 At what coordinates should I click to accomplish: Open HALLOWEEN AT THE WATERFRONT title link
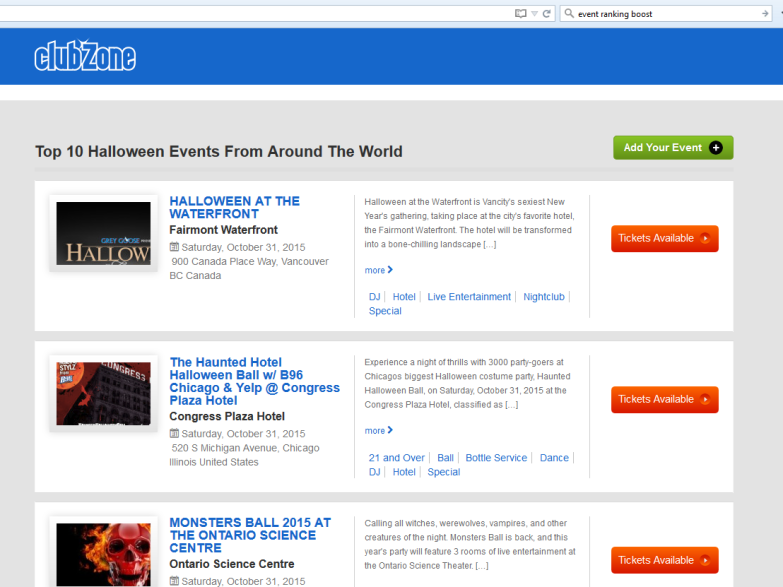click(x=235, y=207)
